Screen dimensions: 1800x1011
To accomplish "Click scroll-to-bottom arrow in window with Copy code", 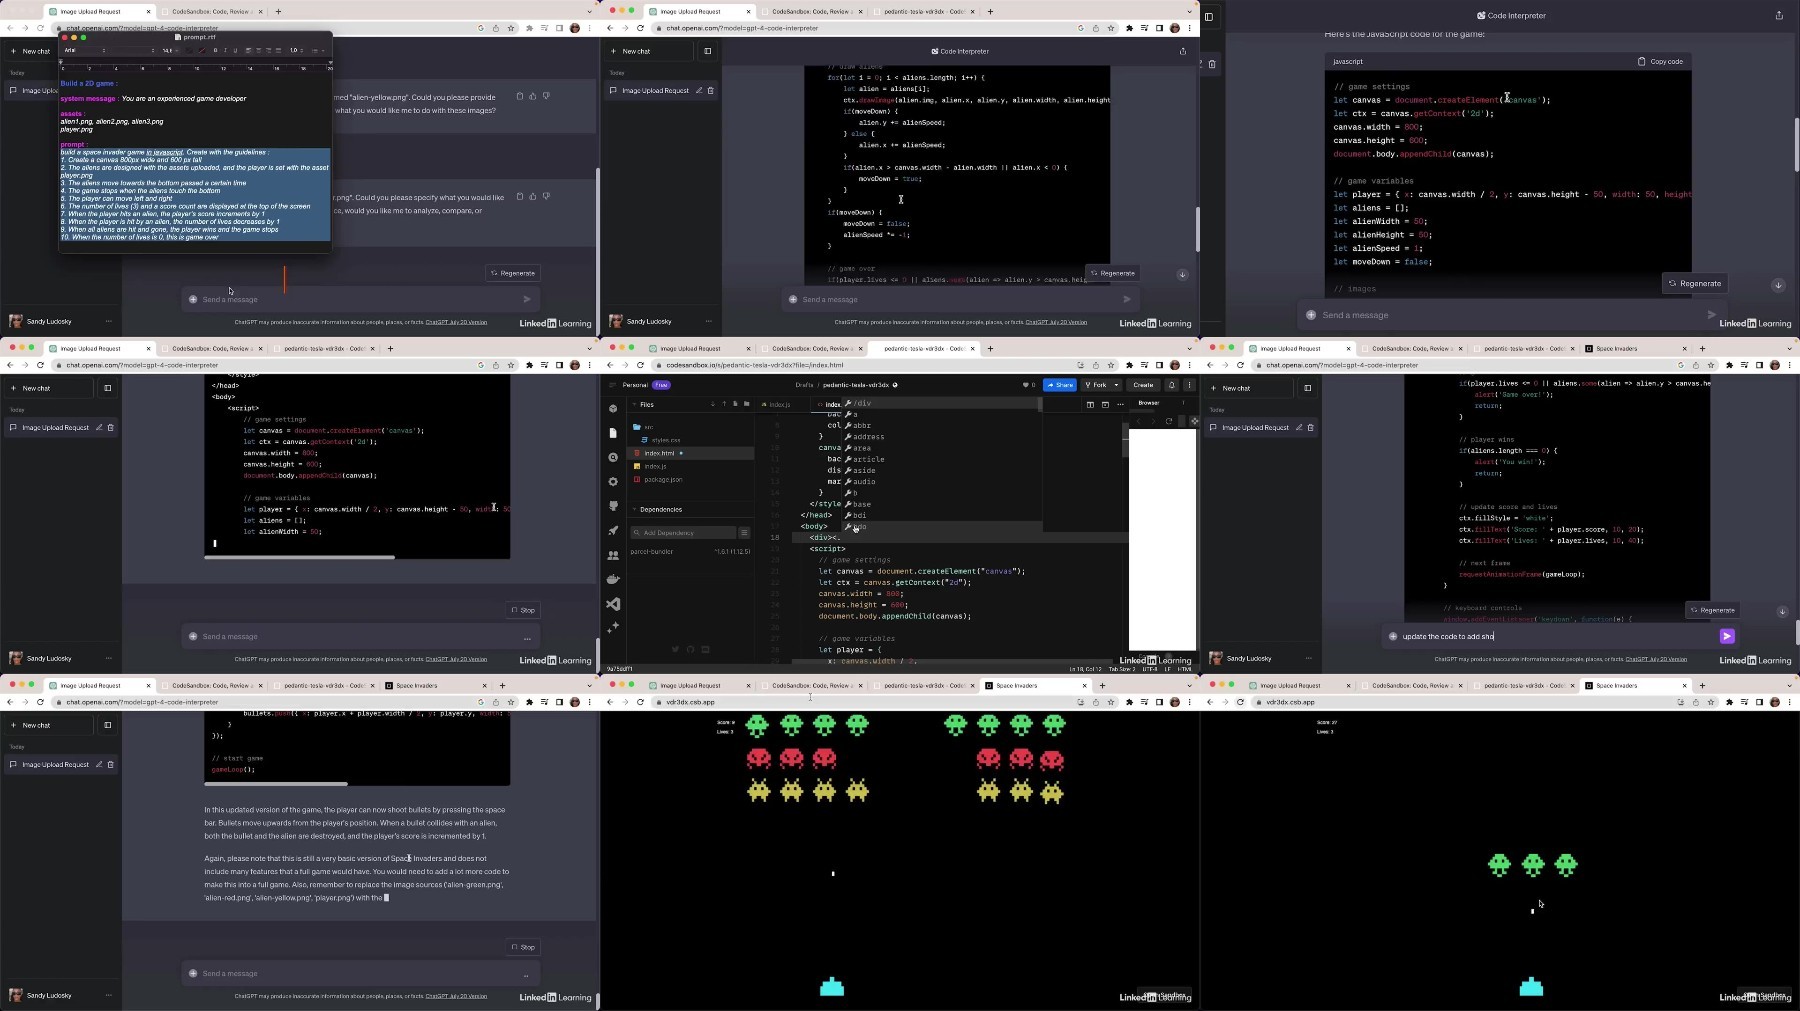I will click(1778, 285).
